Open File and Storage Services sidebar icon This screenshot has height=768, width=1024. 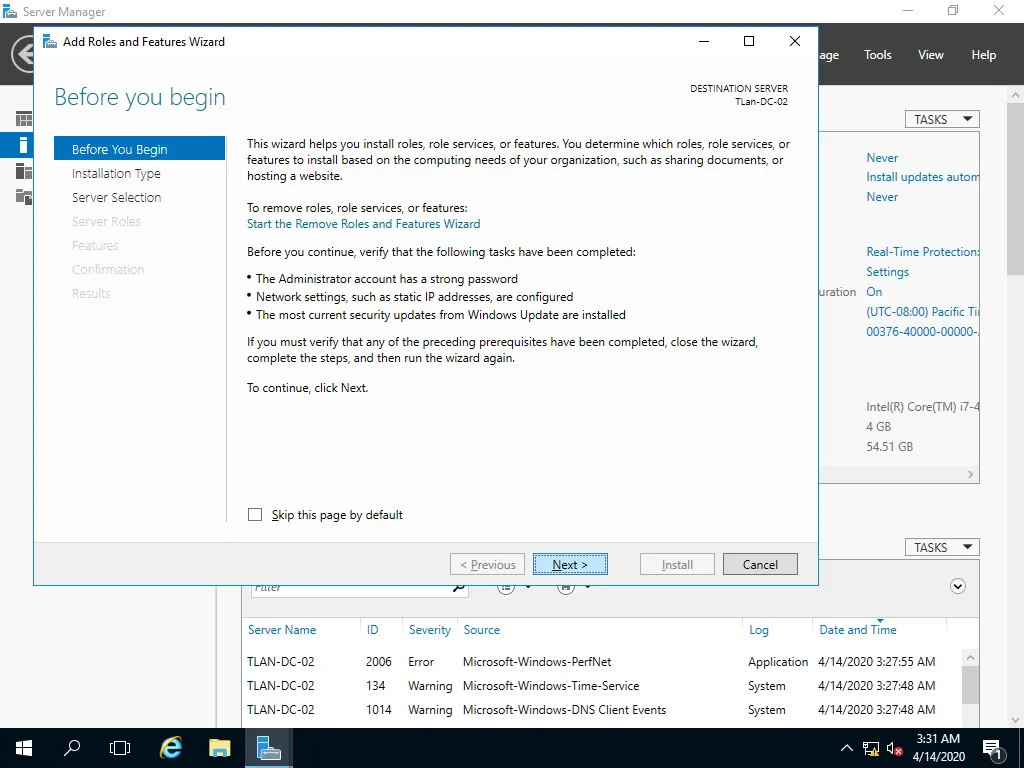pyautogui.click(x=24, y=196)
